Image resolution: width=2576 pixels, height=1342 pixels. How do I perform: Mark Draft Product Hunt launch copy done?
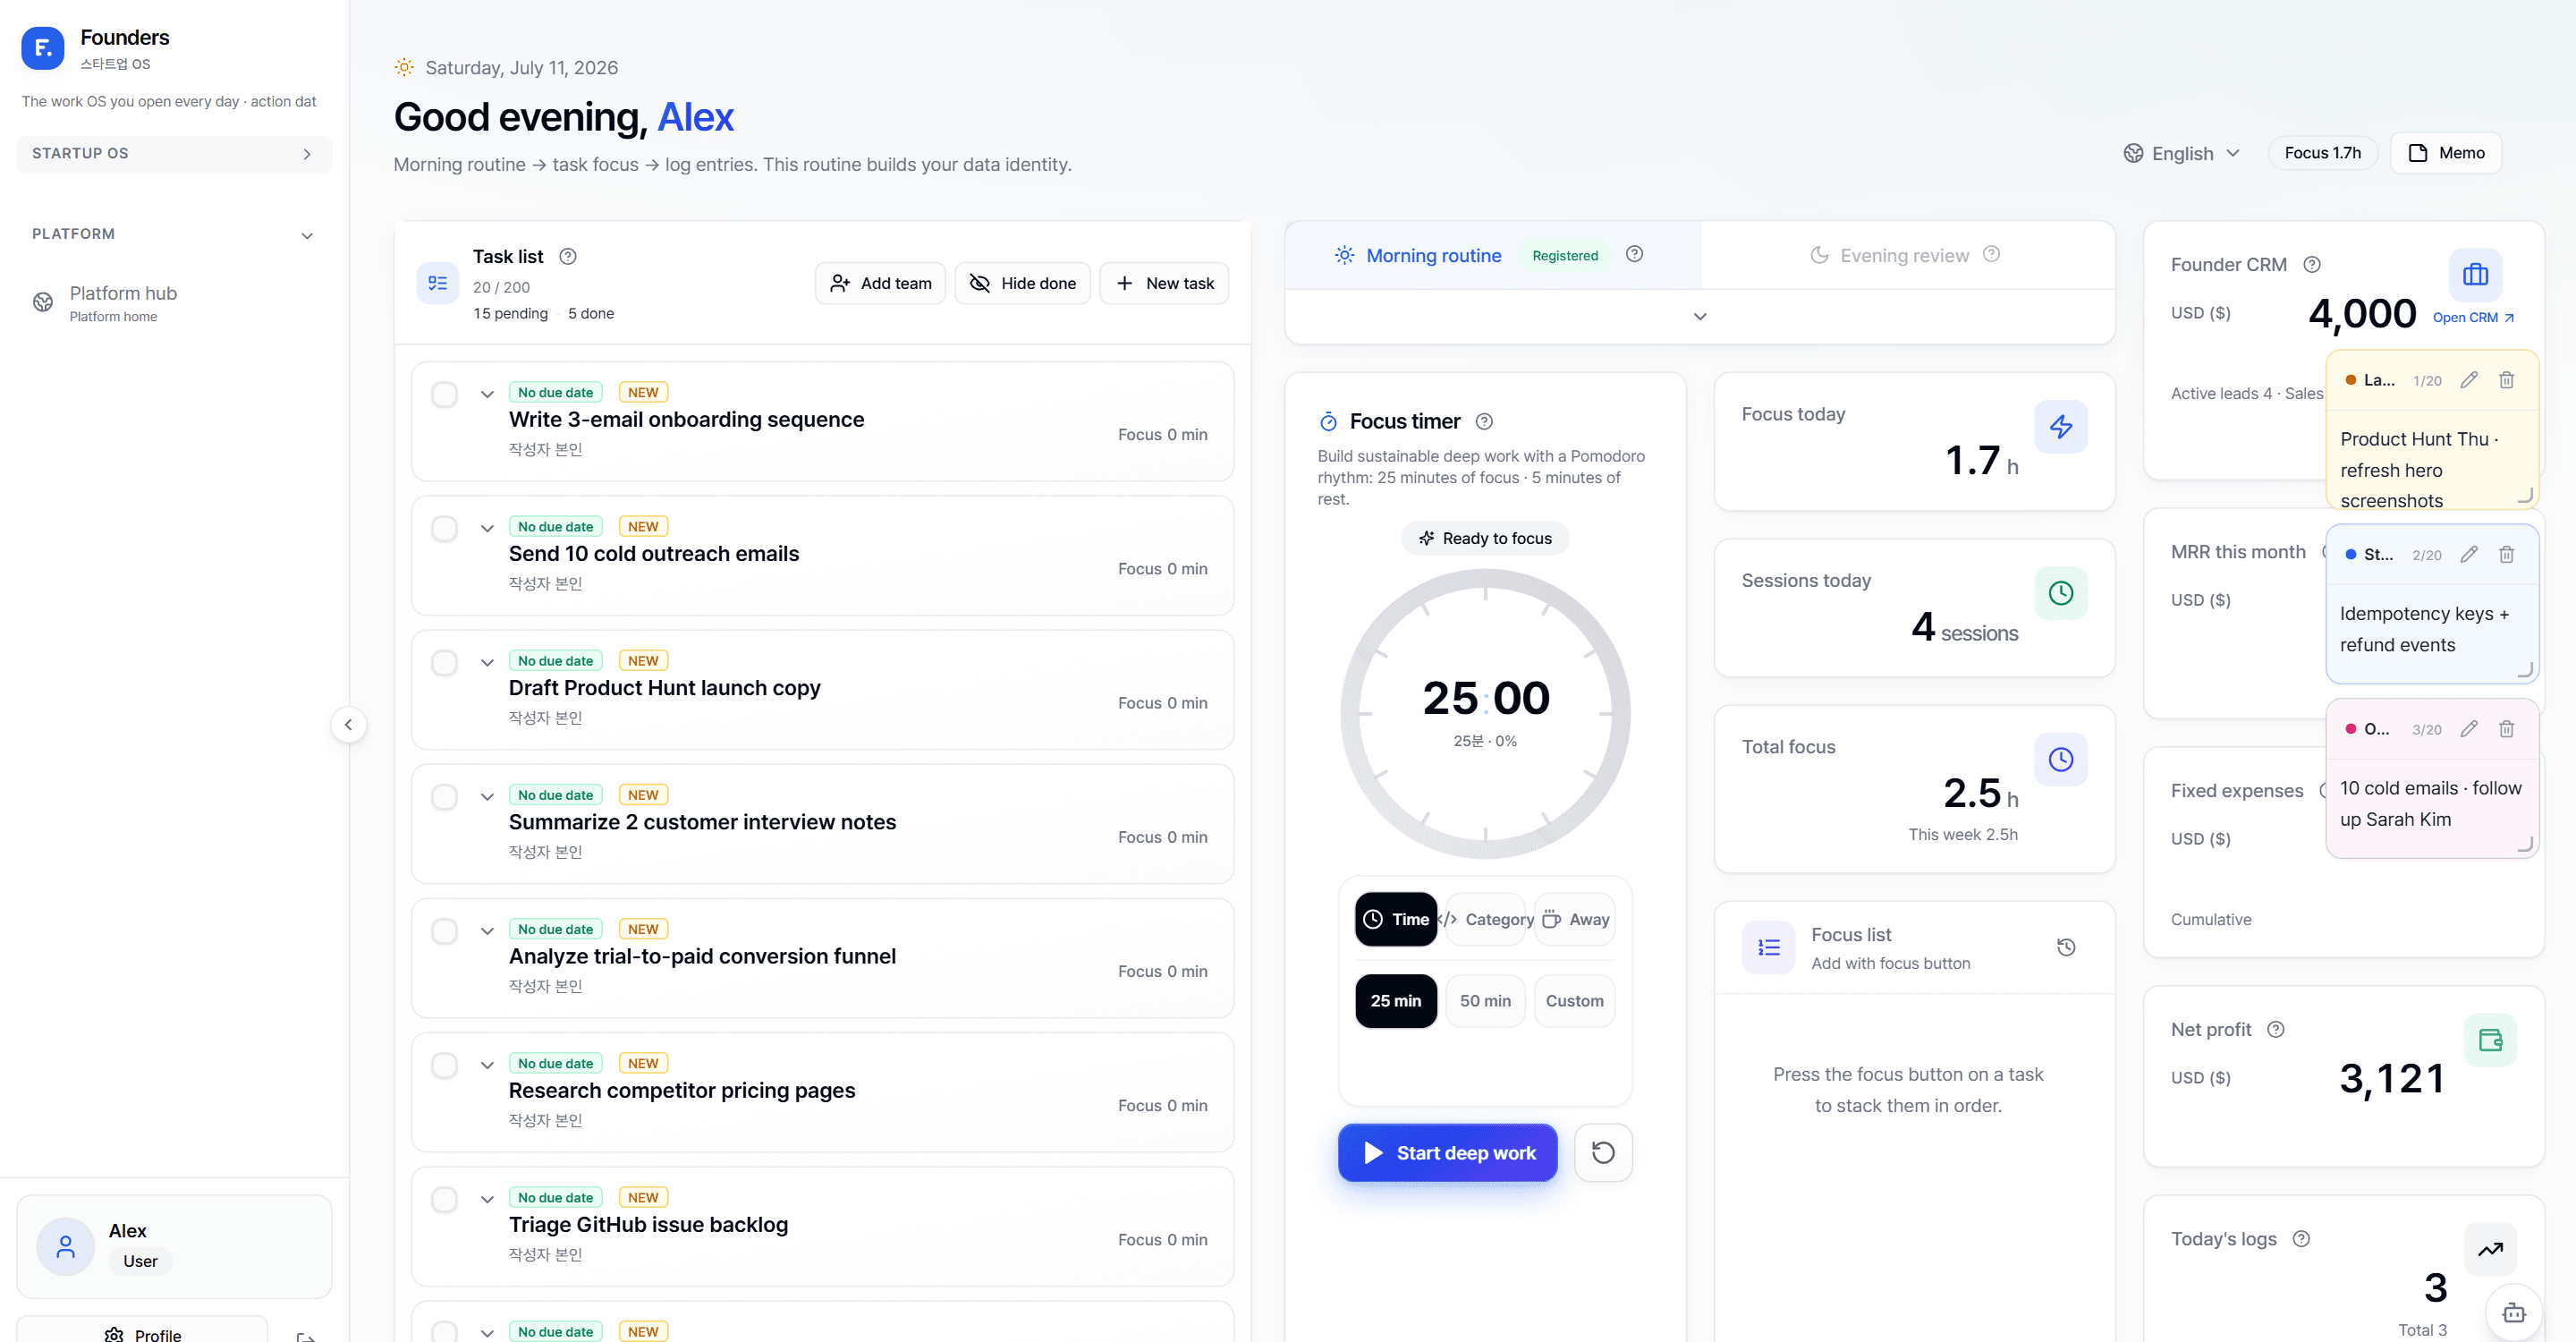click(x=444, y=663)
